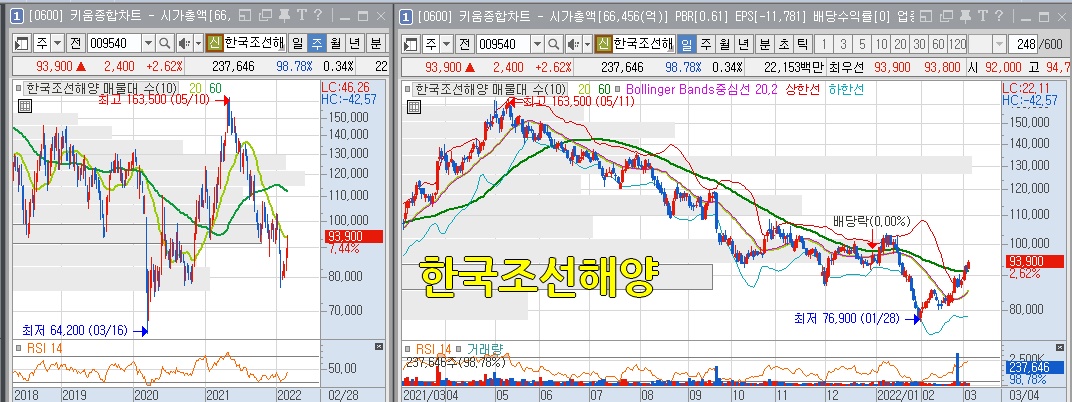The width and height of the screenshot is (1072, 402).
Task: Open help question mark in left title bar
Action: tap(317, 16)
